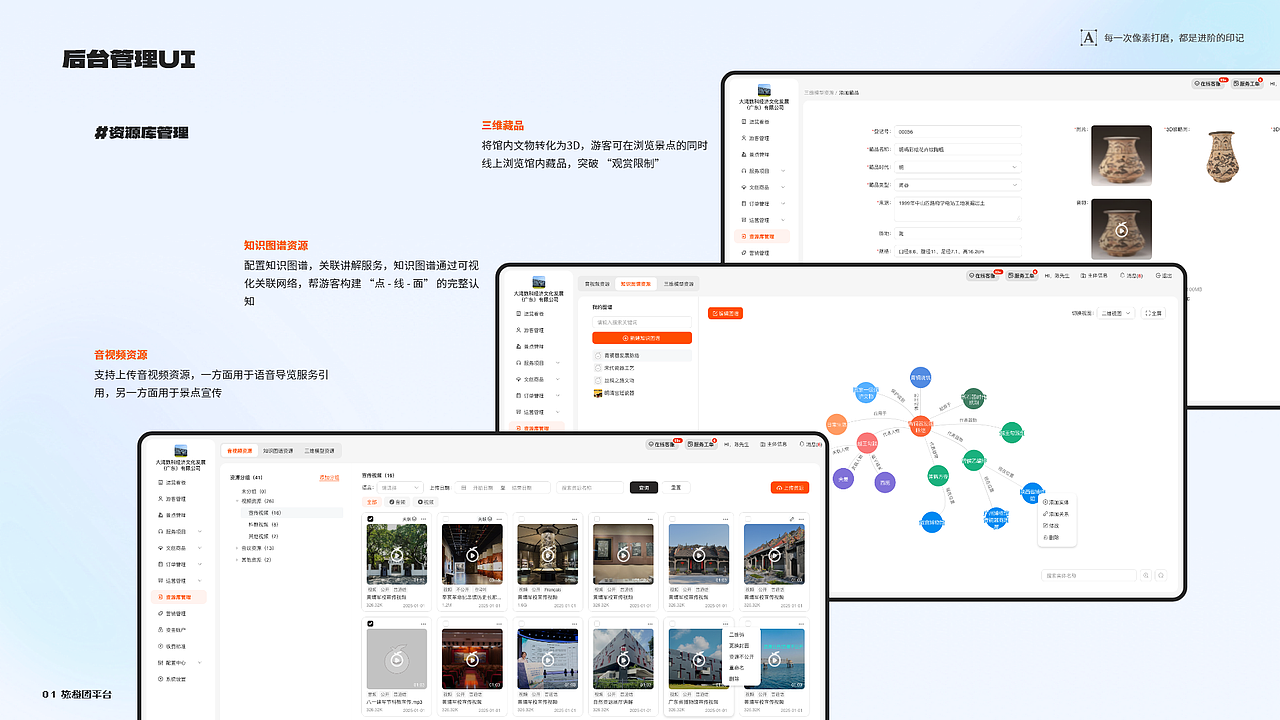The height and width of the screenshot is (720, 1280).
Task: Open 服务工单 in 3D collection window header
Action: pyautogui.click(x=1247, y=83)
